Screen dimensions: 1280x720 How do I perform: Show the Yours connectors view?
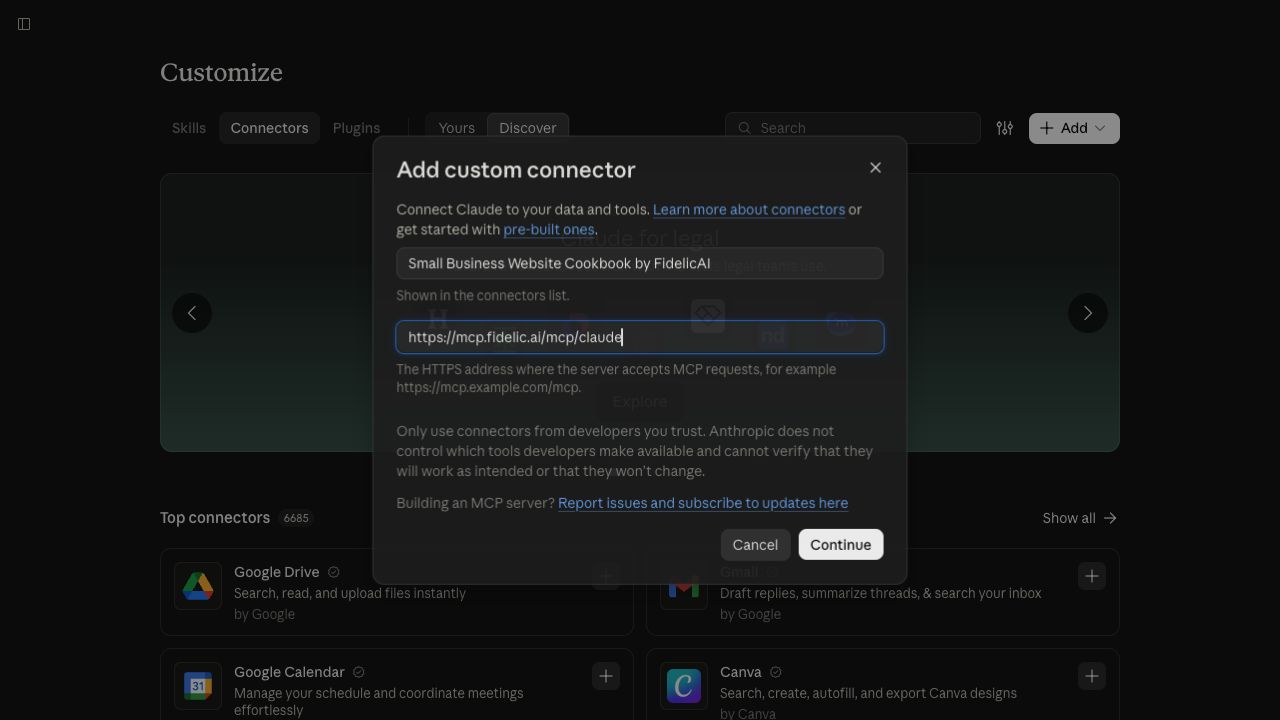[456, 128]
